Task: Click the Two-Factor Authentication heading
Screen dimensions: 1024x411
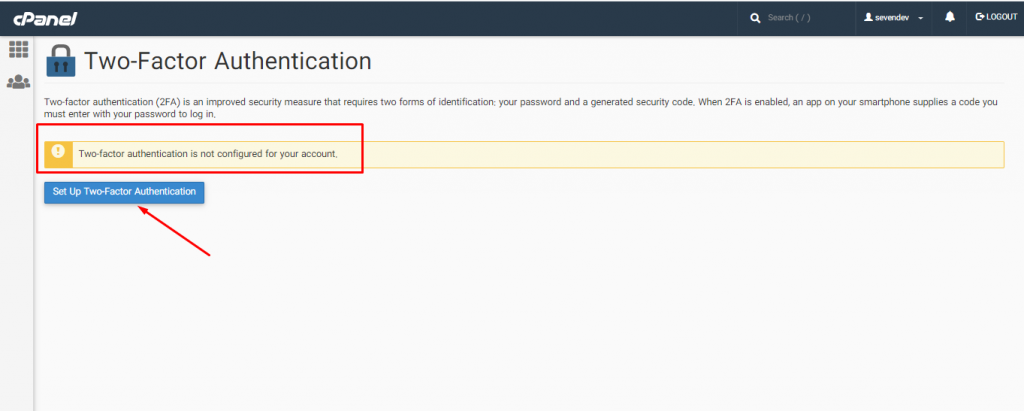Action: pos(228,61)
